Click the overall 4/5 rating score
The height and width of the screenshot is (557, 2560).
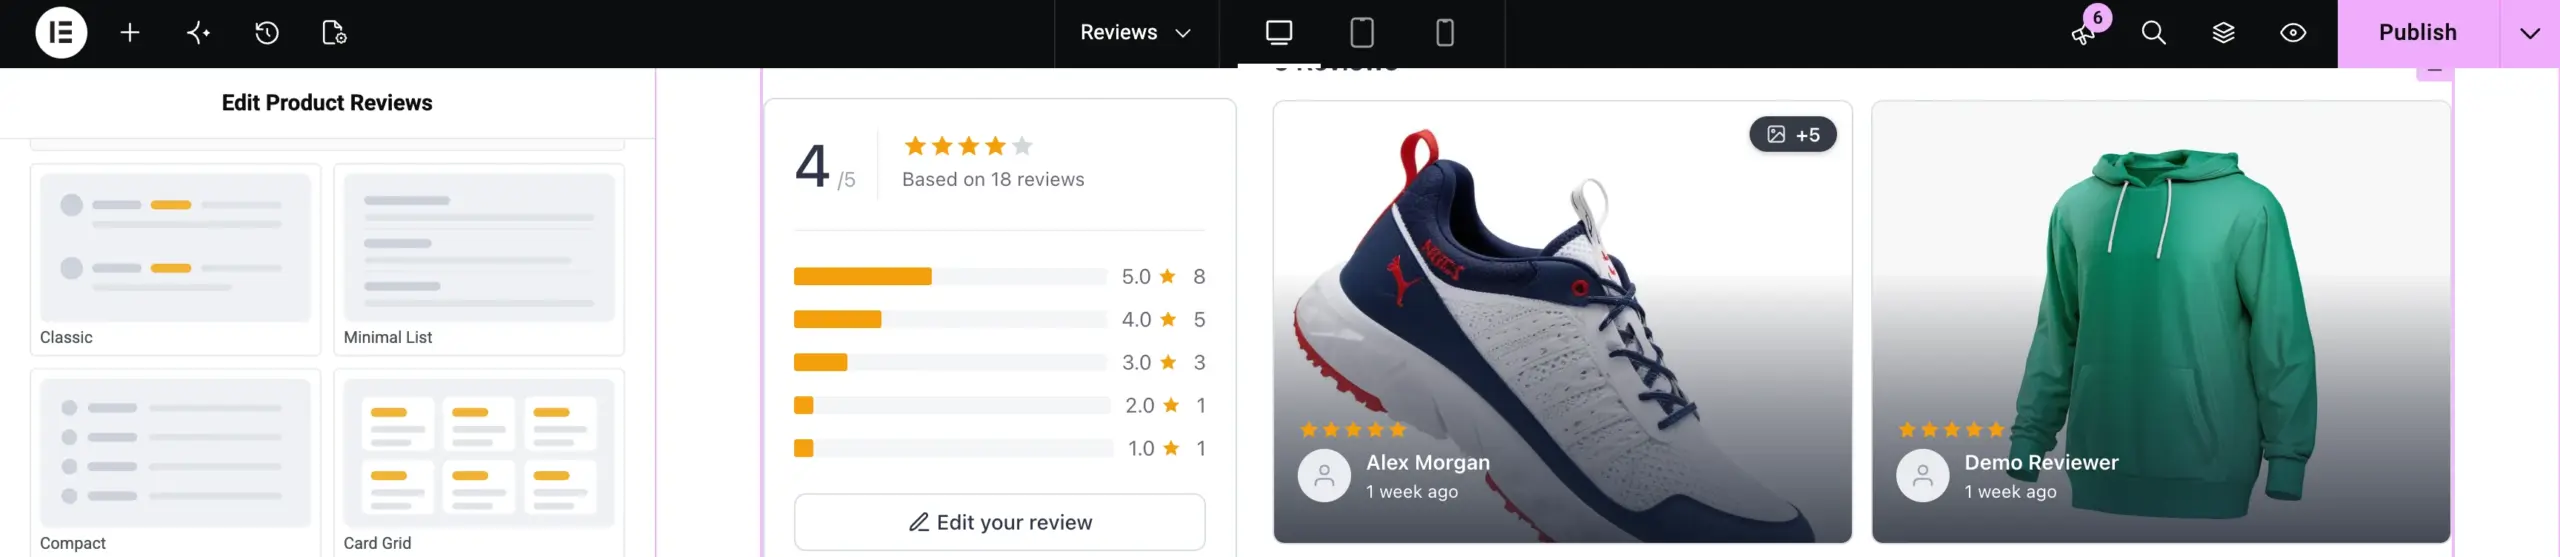825,166
